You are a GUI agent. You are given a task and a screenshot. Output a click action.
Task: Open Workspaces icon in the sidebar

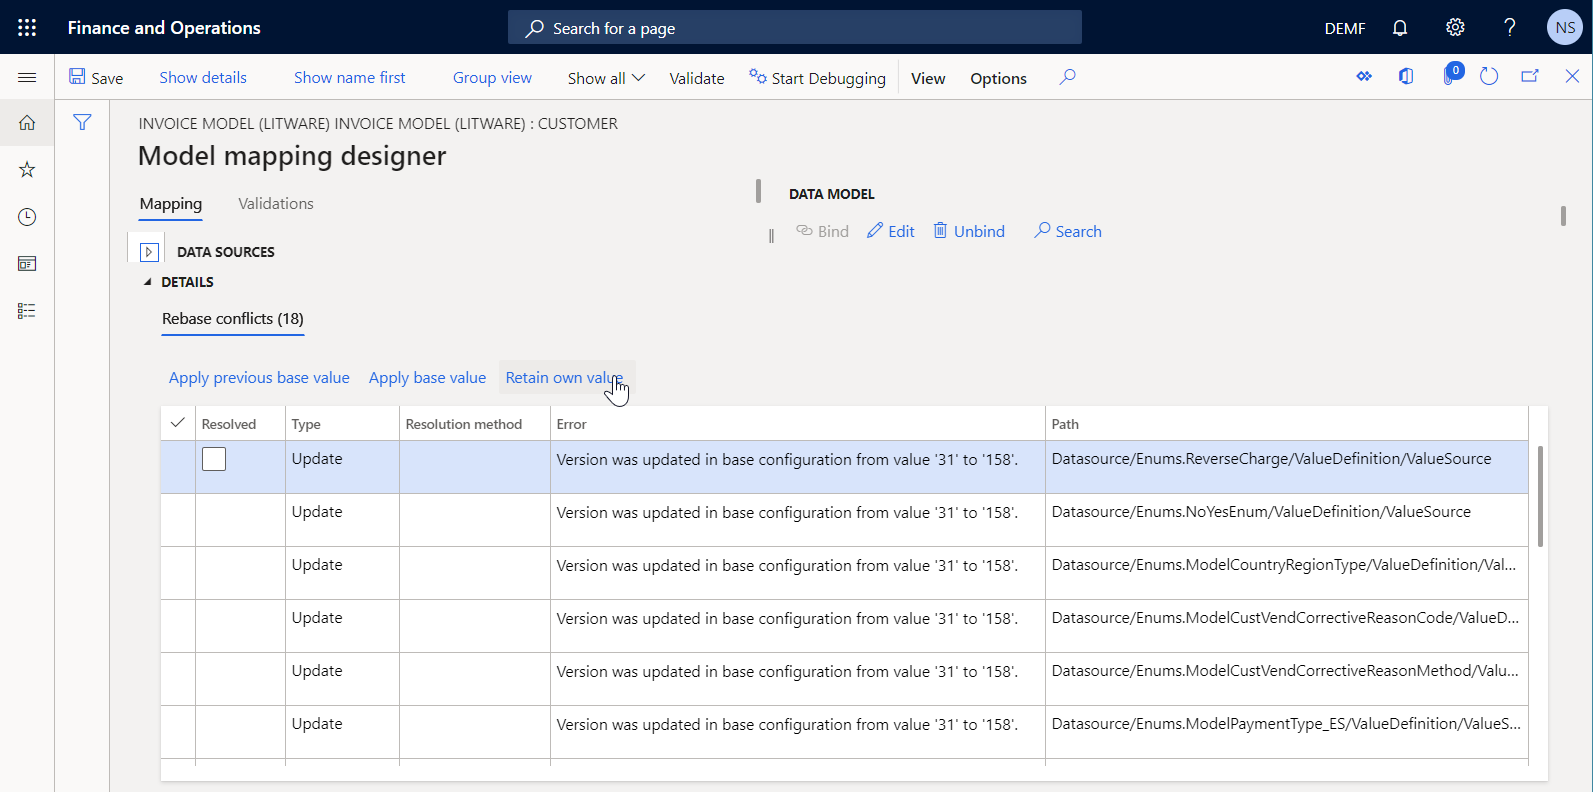pyautogui.click(x=27, y=264)
